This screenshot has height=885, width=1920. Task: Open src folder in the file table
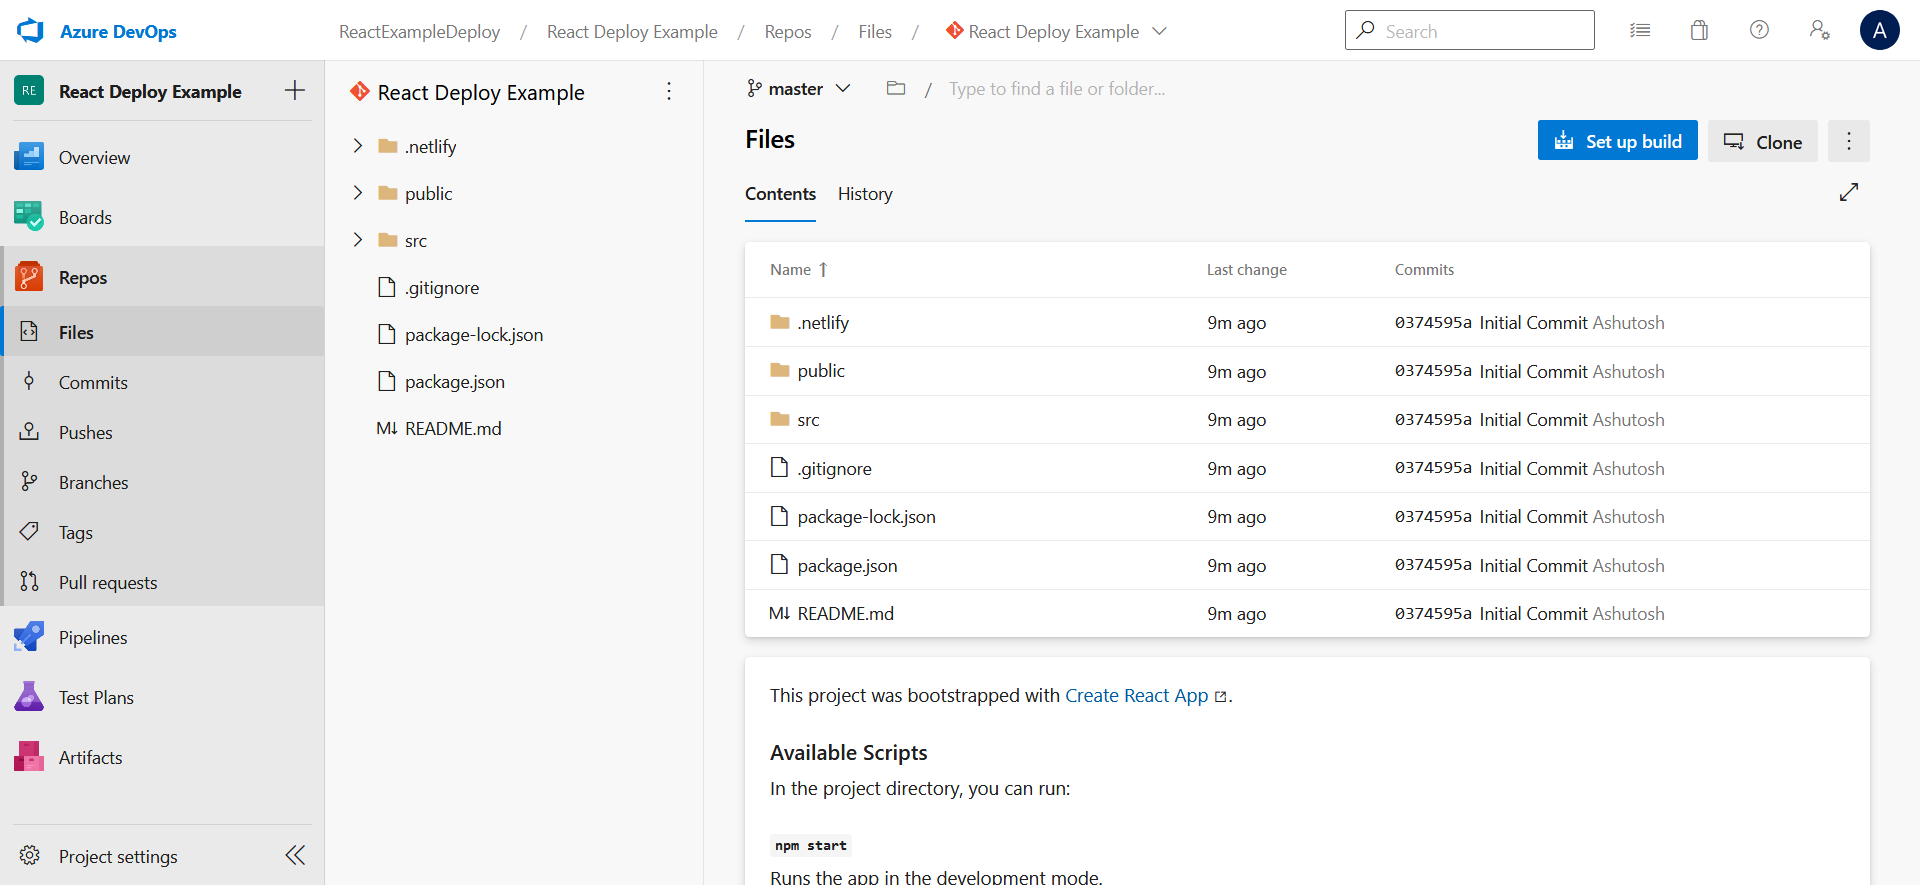click(x=808, y=420)
